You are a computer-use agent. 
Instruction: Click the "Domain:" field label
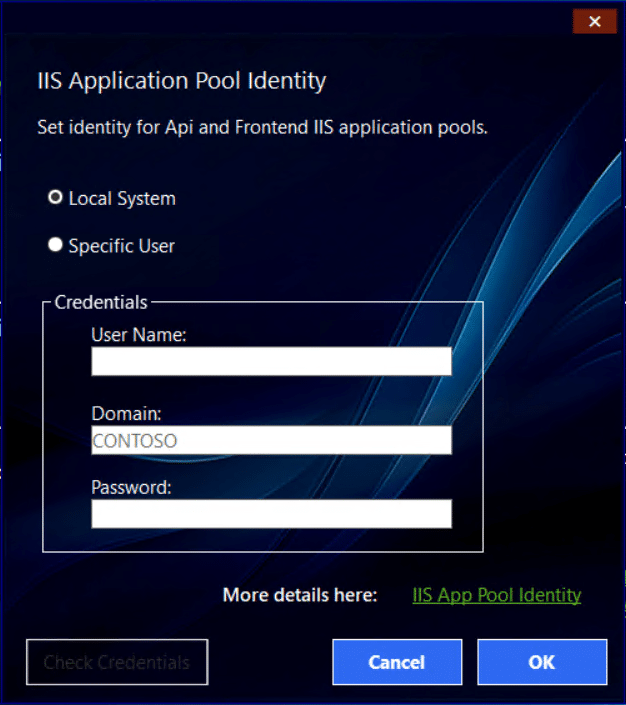point(126,413)
